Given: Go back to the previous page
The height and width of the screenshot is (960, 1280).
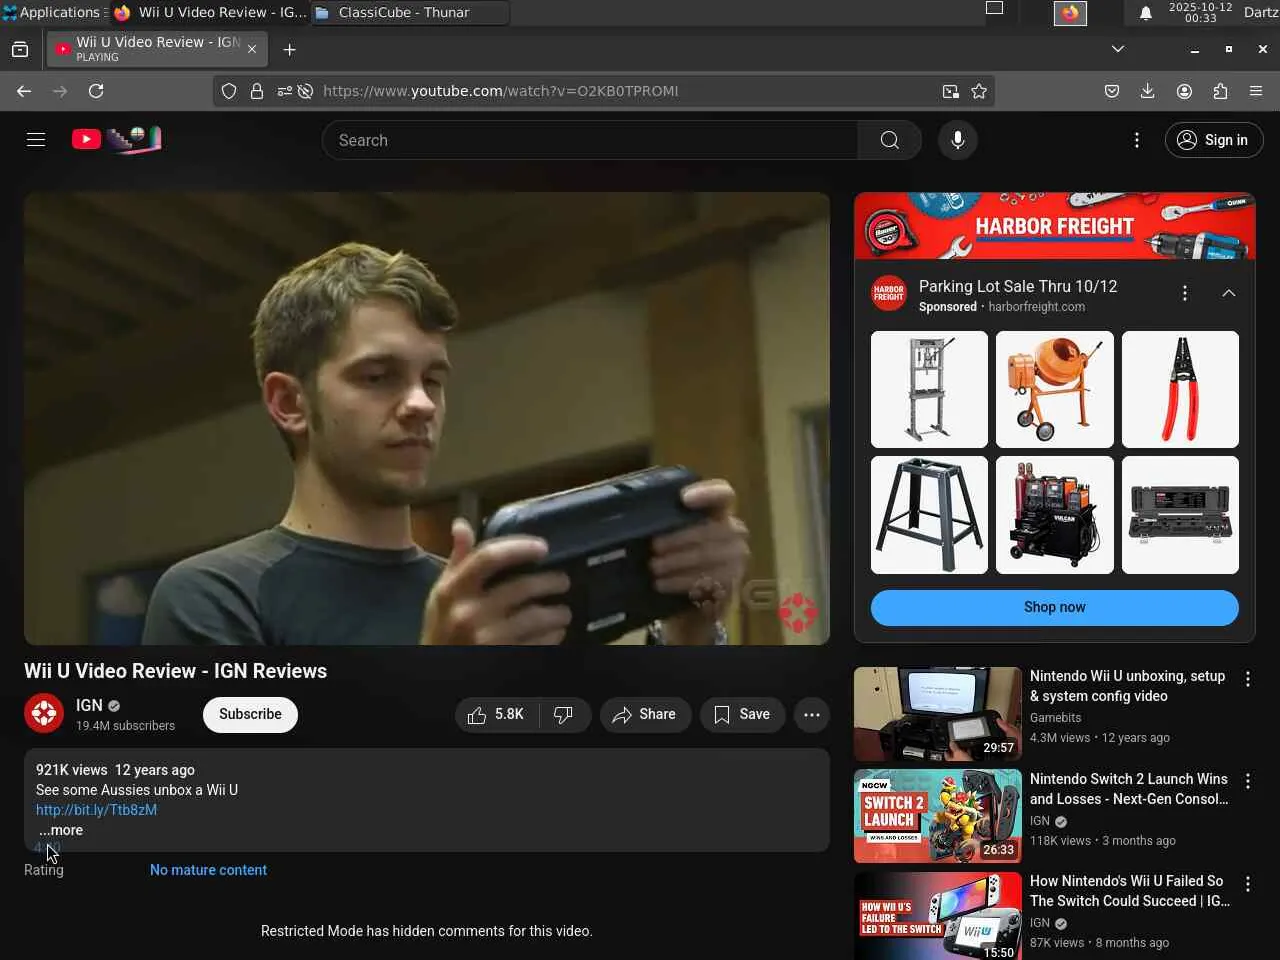Looking at the screenshot, I should coord(24,91).
